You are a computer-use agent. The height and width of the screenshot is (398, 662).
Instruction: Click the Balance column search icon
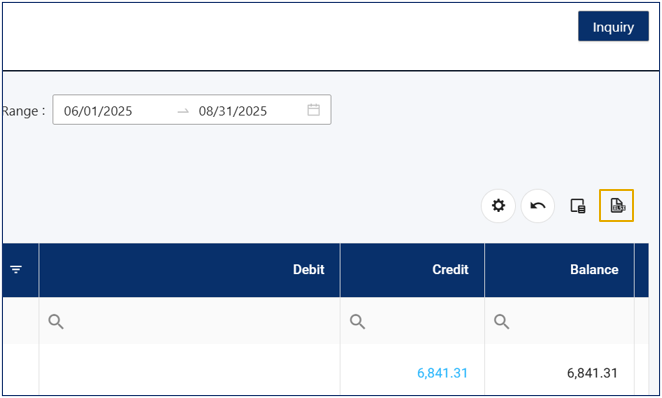click(502, 322)
